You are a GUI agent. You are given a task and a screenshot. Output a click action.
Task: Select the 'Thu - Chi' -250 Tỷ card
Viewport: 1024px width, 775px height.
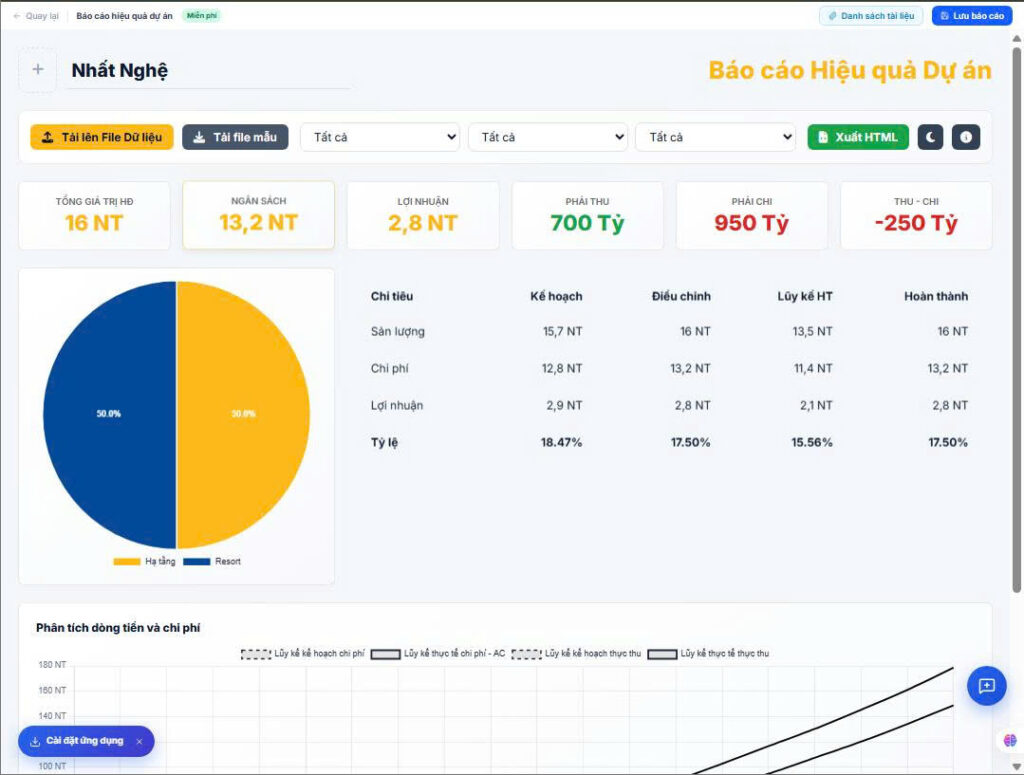tap(916, 215)
